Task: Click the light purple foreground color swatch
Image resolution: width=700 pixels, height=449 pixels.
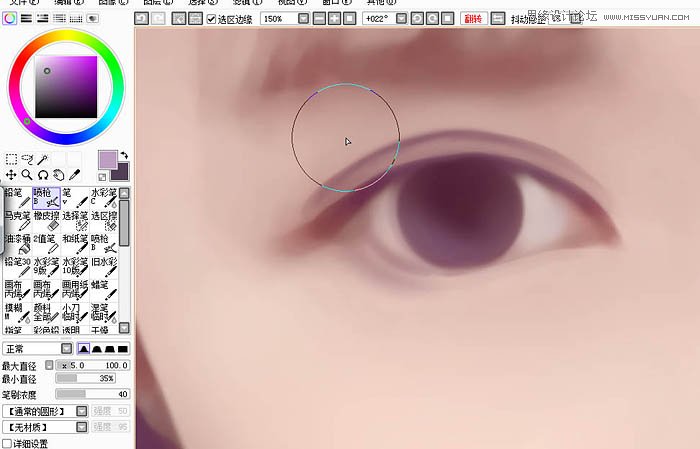Action: pos(108,160)
